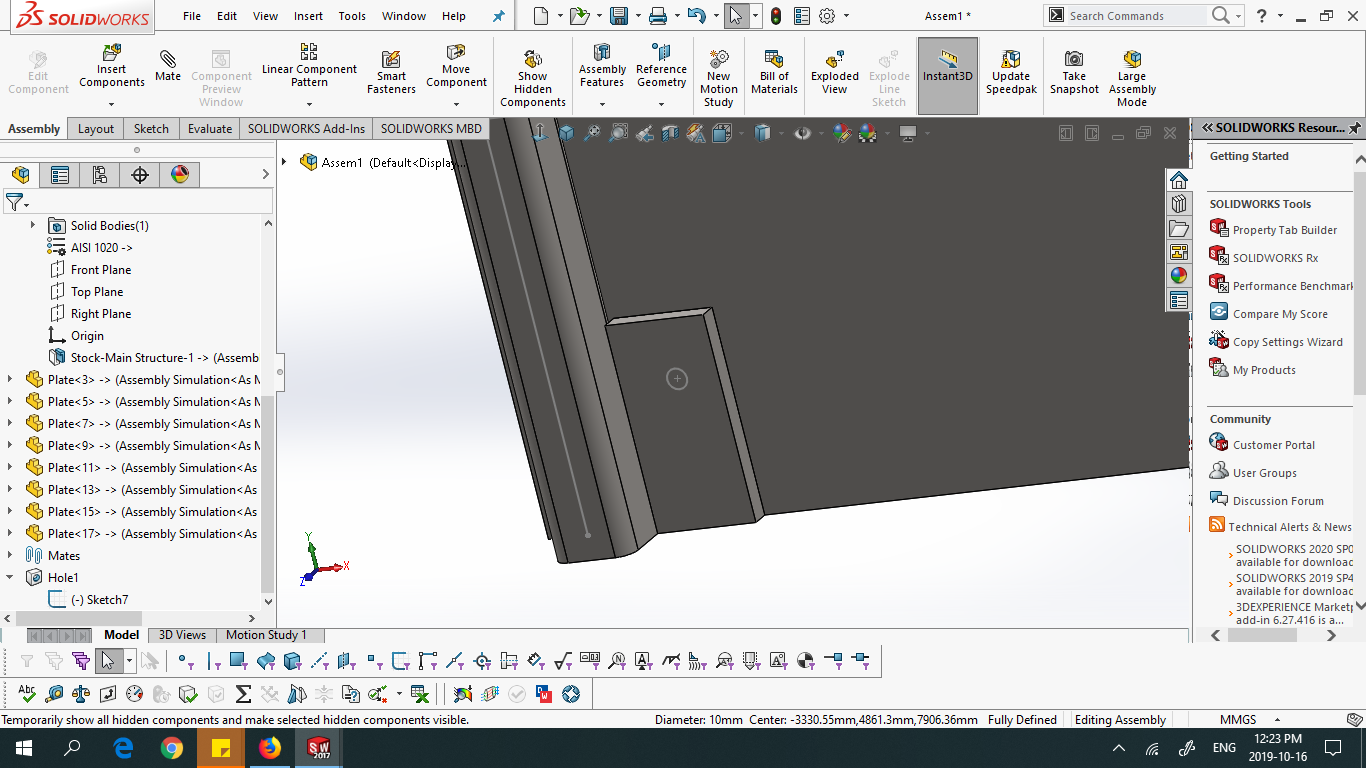Screen dimensions: 1366x768
Task: Expand the Plate<3> component
Action: (11, 379)
